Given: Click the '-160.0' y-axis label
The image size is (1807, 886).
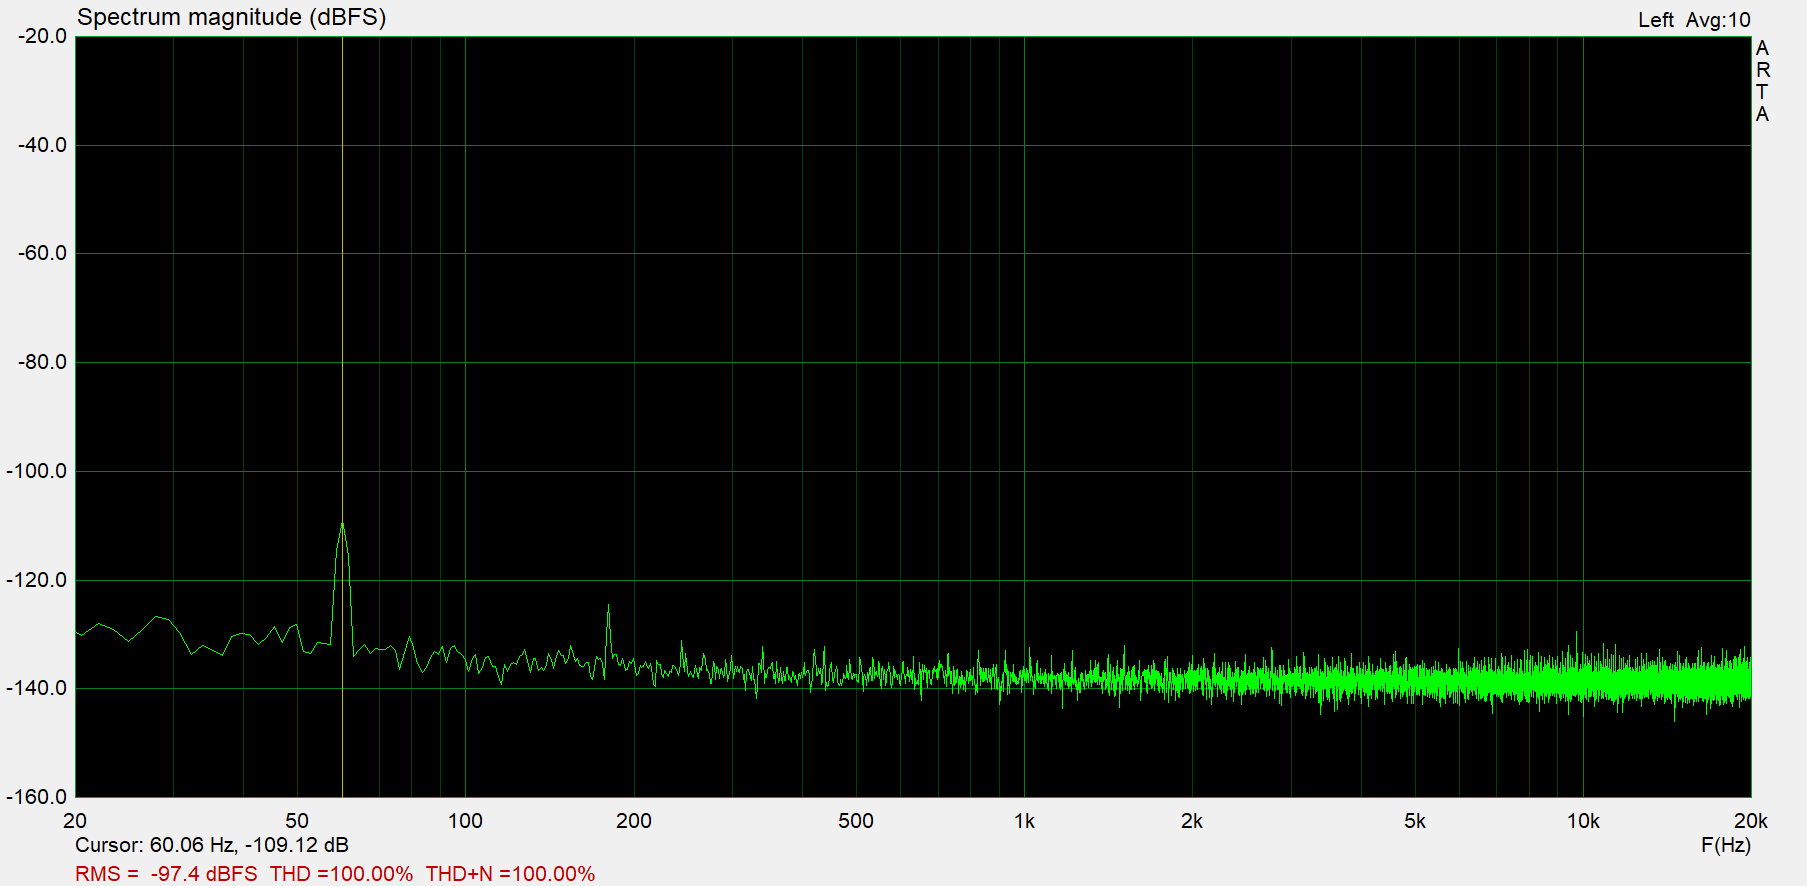Looking at the screenshot, I should tap(38, 797).
